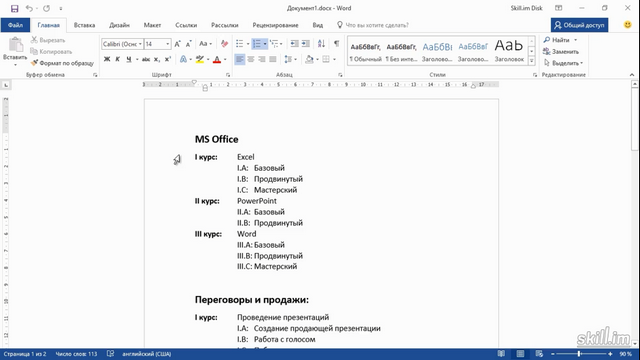Increase paragraph indent

(x=305, y=44)
